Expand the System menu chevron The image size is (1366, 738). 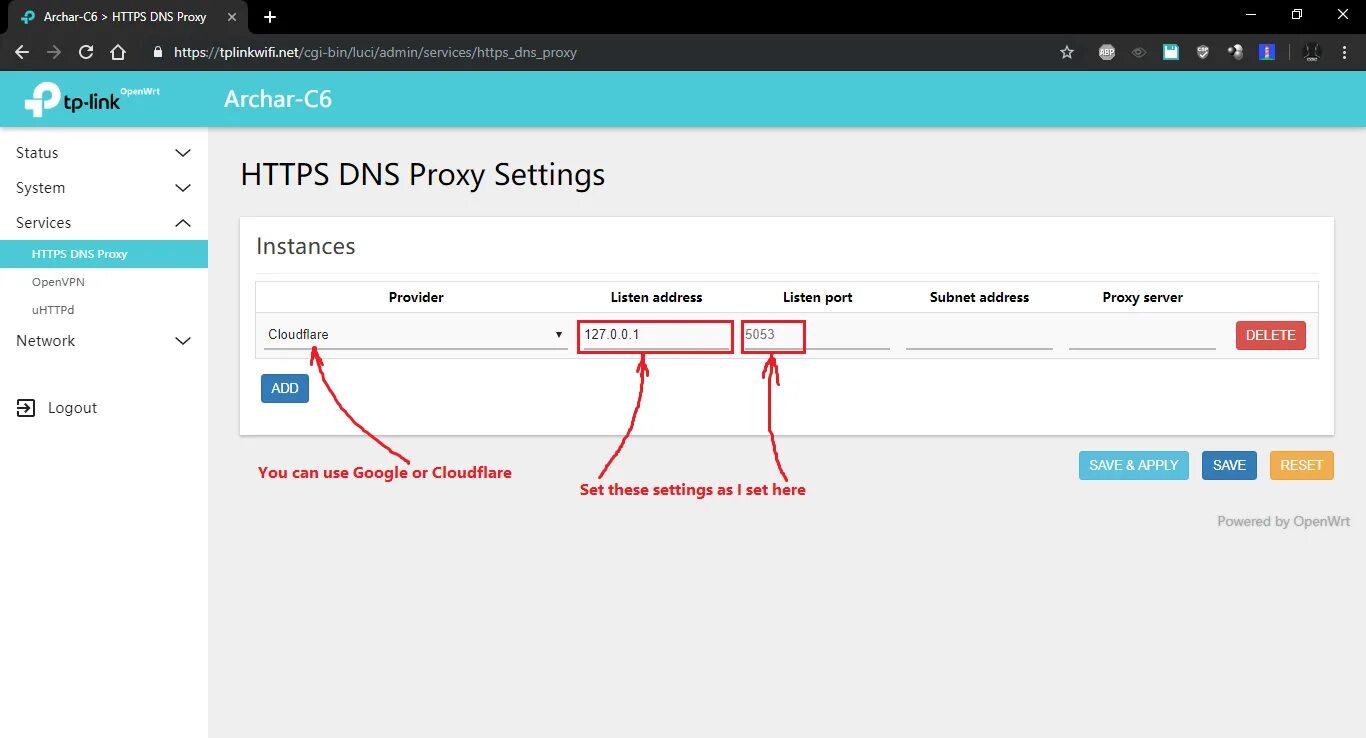coord(183,188)
